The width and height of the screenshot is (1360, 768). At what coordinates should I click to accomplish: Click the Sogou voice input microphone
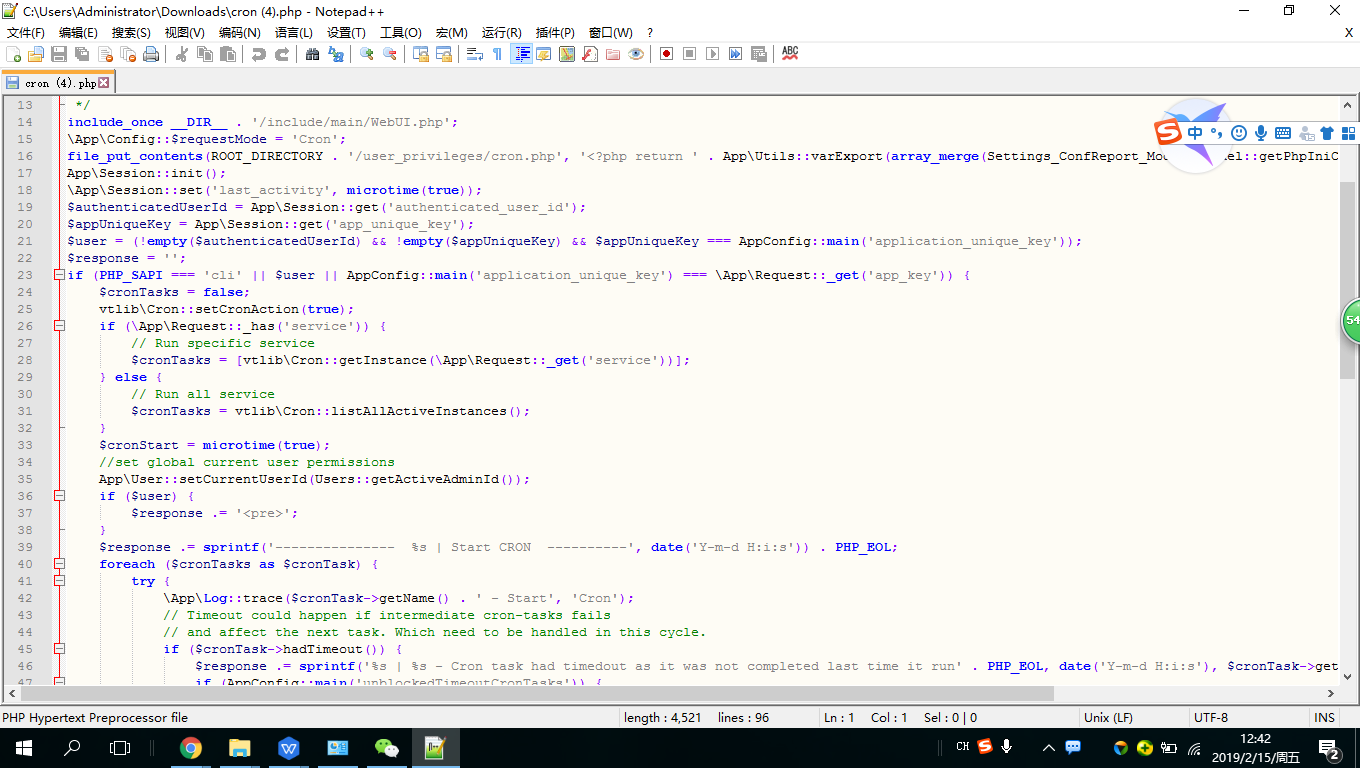tap(1261, 133)
